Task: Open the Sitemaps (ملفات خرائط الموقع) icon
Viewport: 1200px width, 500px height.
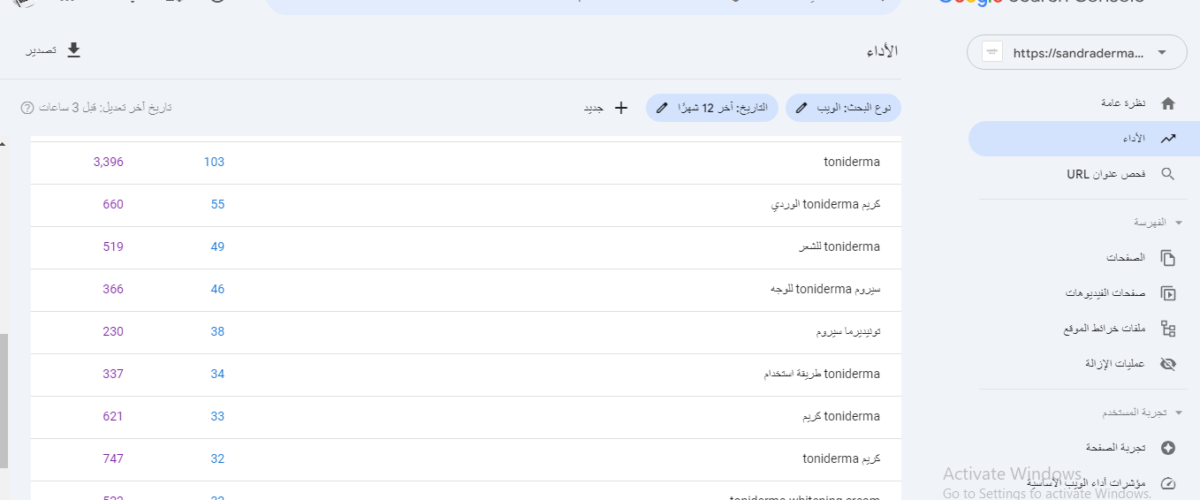Action: (x=1167, y=328)
